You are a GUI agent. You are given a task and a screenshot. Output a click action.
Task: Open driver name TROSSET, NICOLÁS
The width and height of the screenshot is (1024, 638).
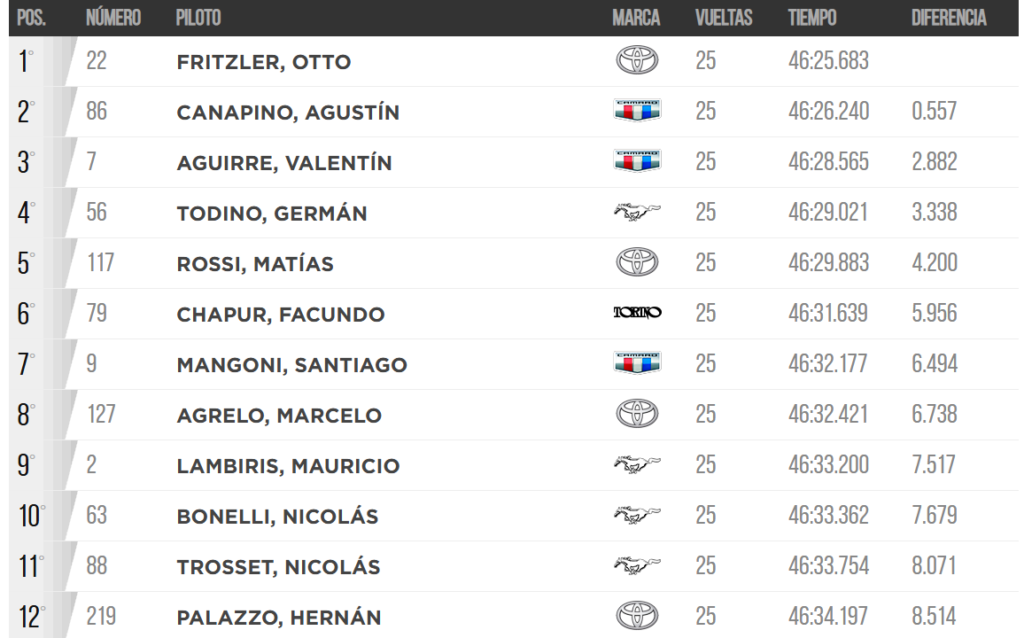point(278,567)
